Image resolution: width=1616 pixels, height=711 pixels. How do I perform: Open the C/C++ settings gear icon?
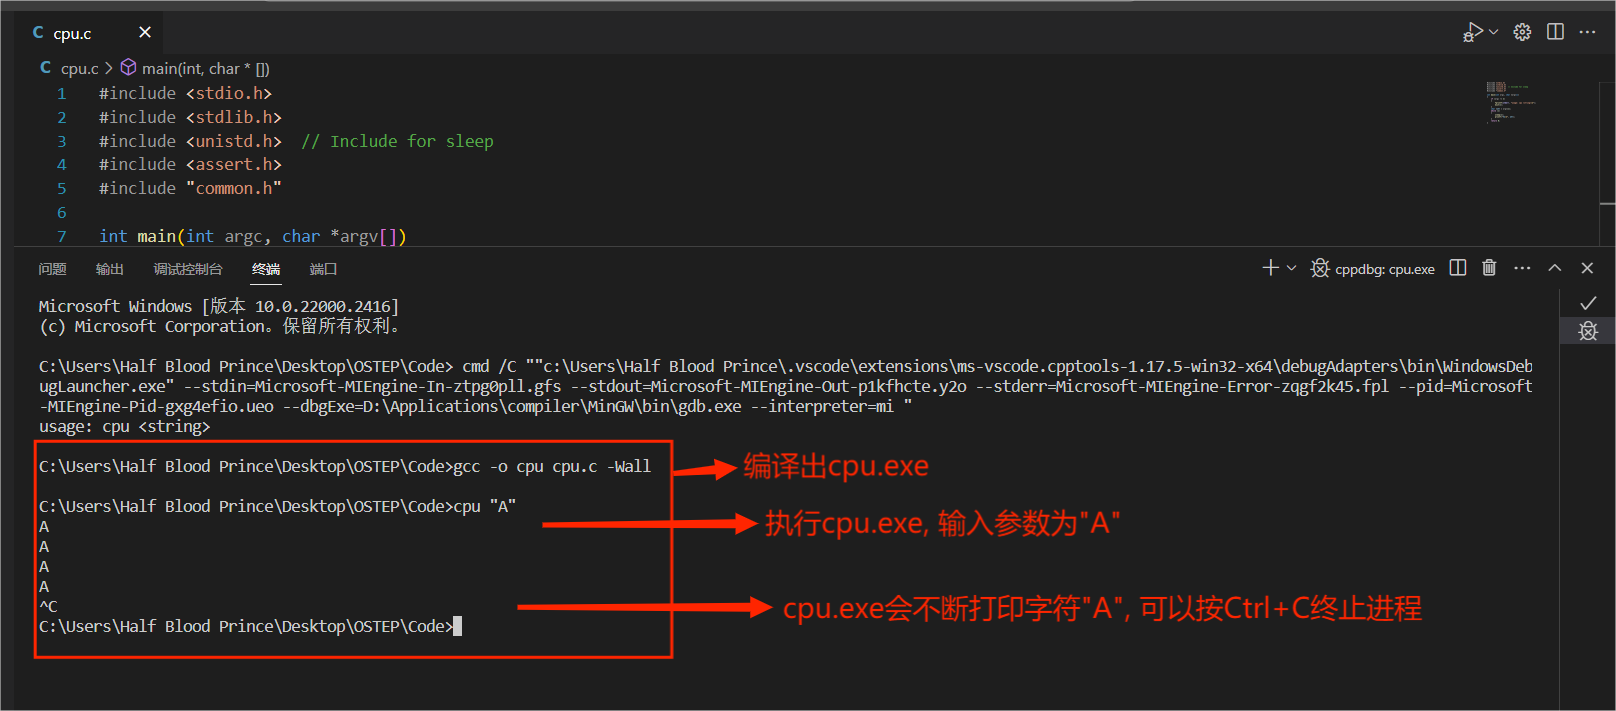point(1522,32)
